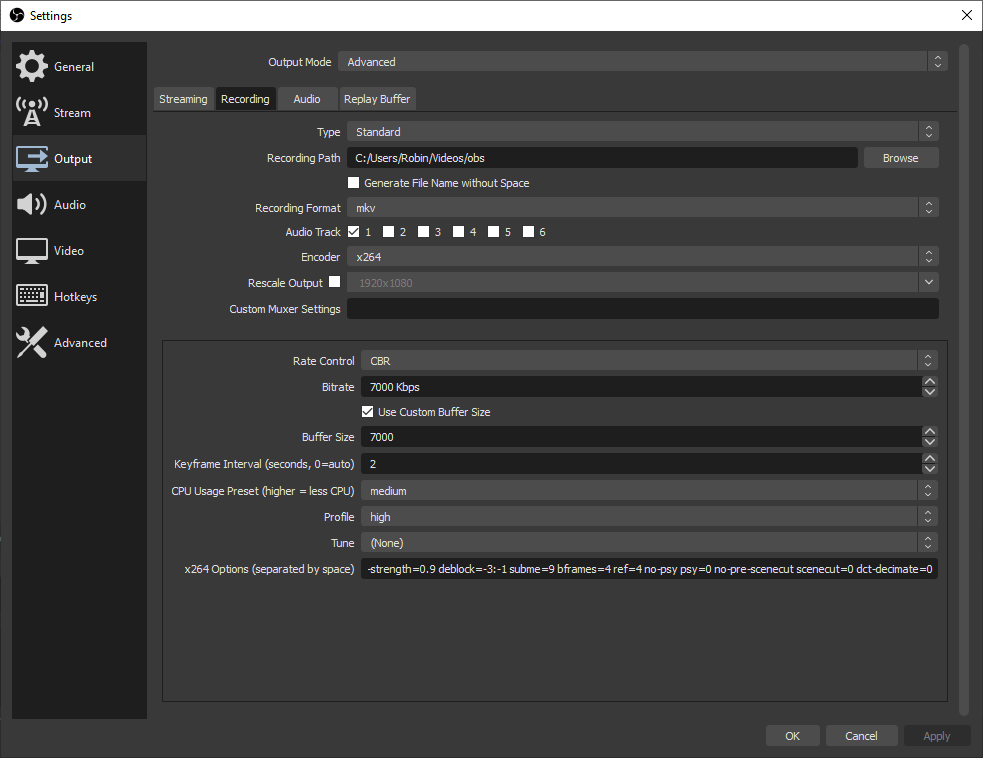The image size is (983, 758).
Task: Switch to the Streaming tab
Action: 183,99
